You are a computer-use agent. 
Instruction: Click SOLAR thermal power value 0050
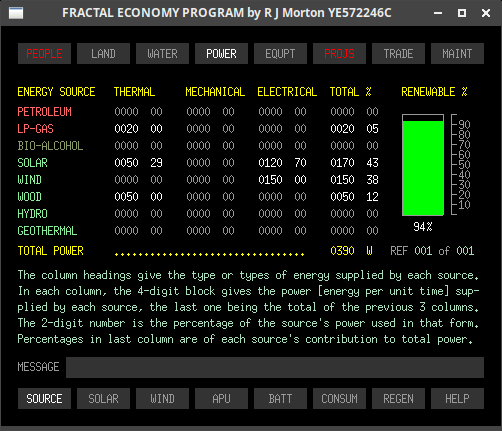[126, 163]
